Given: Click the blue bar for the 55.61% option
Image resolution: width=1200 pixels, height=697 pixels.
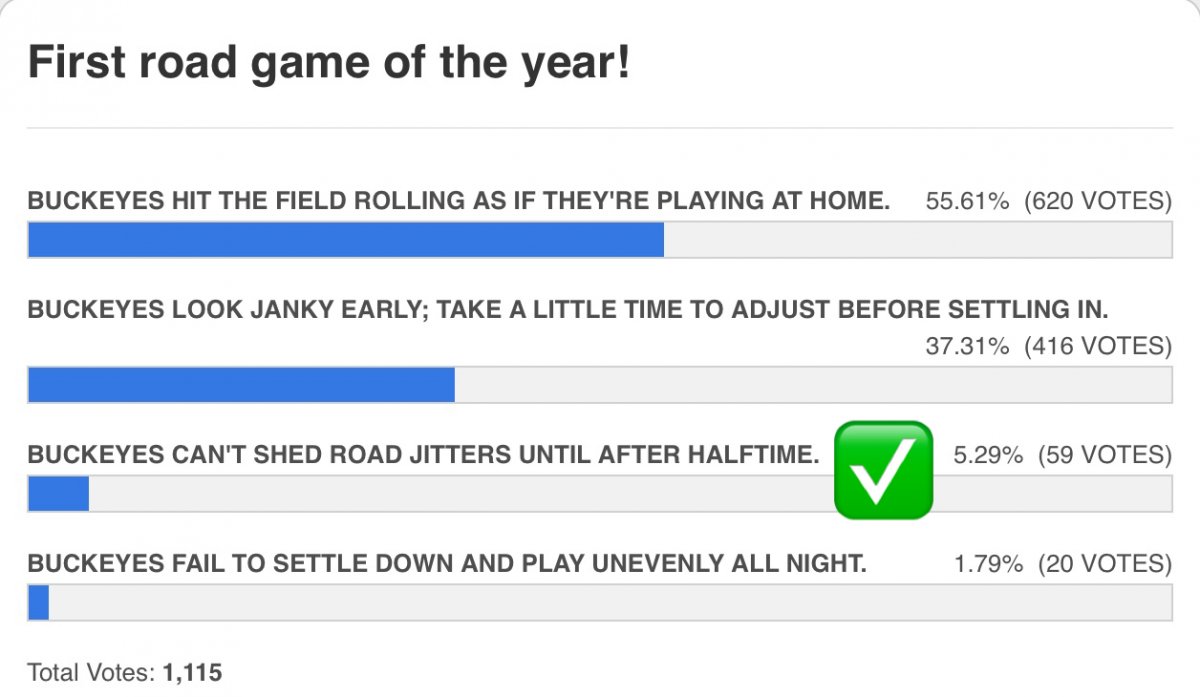Looking at the screenshot, I should (x=346, y=240).
